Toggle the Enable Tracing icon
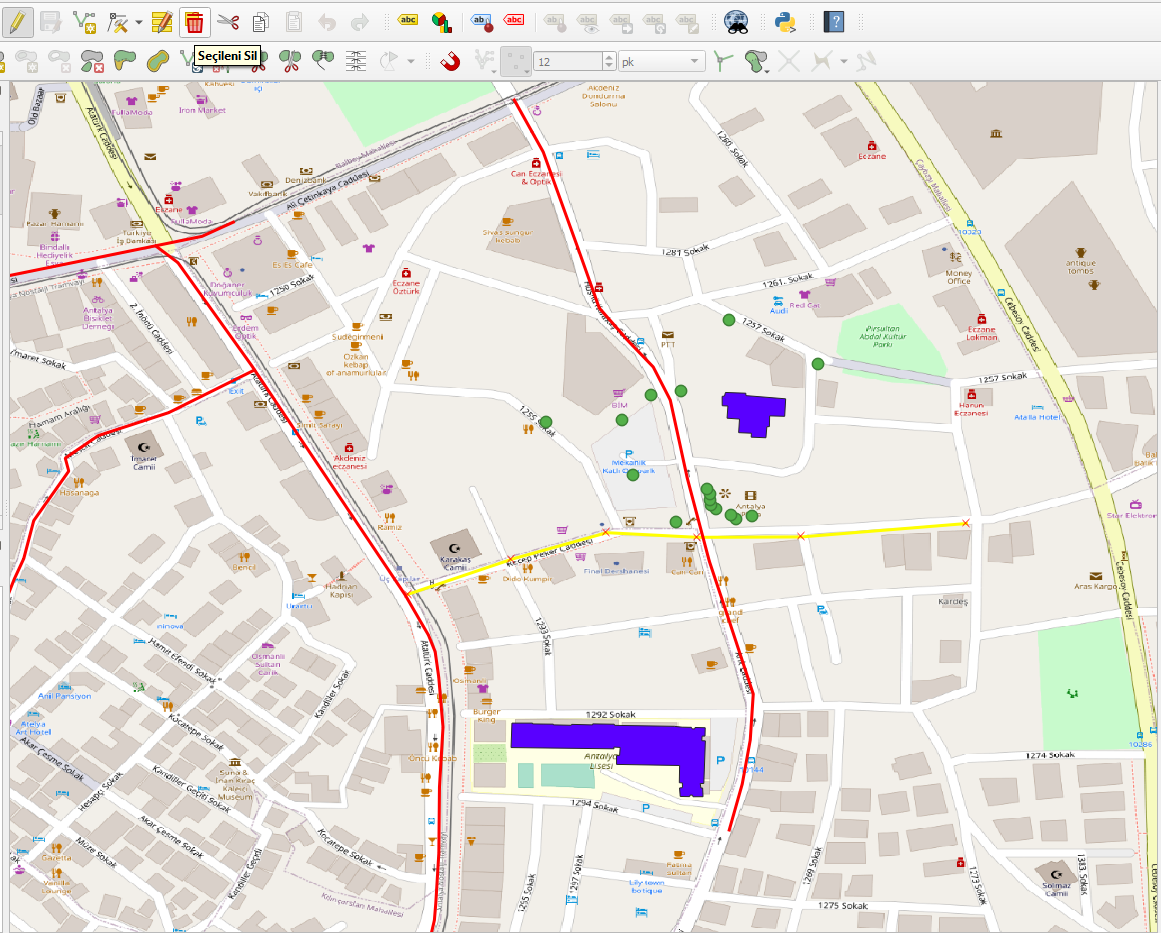This screenshot has width=1161, height=933. [x=865, y=61]
